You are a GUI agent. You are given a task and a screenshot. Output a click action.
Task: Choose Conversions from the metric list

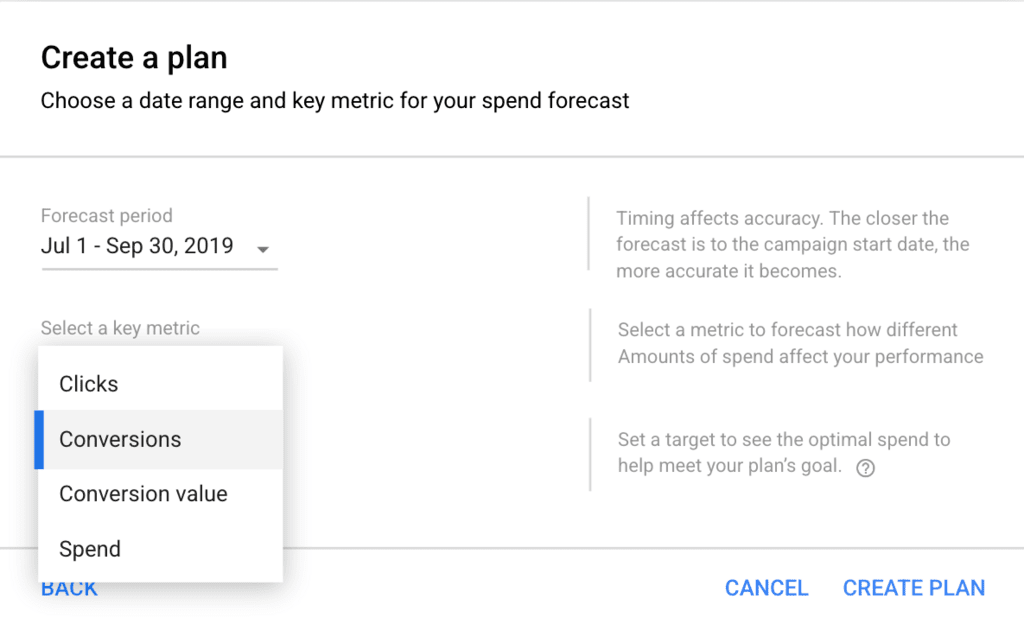161,439
